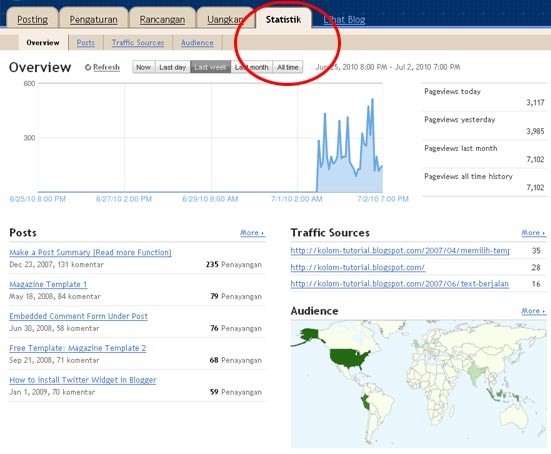
Task: Open the Uangkan tab
Action: pos(225,19)
